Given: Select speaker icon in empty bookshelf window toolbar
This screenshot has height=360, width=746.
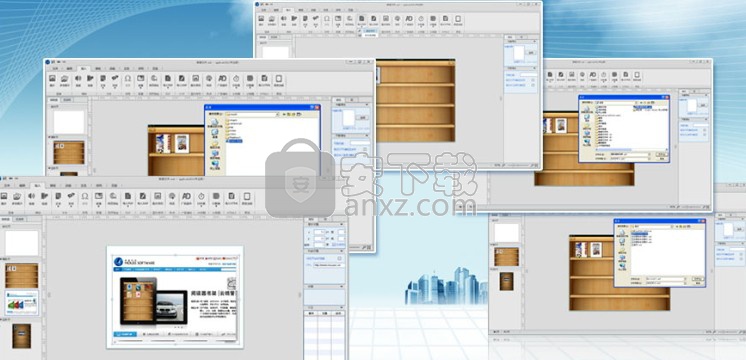Looking at the screenshot, I should point(283,18).
